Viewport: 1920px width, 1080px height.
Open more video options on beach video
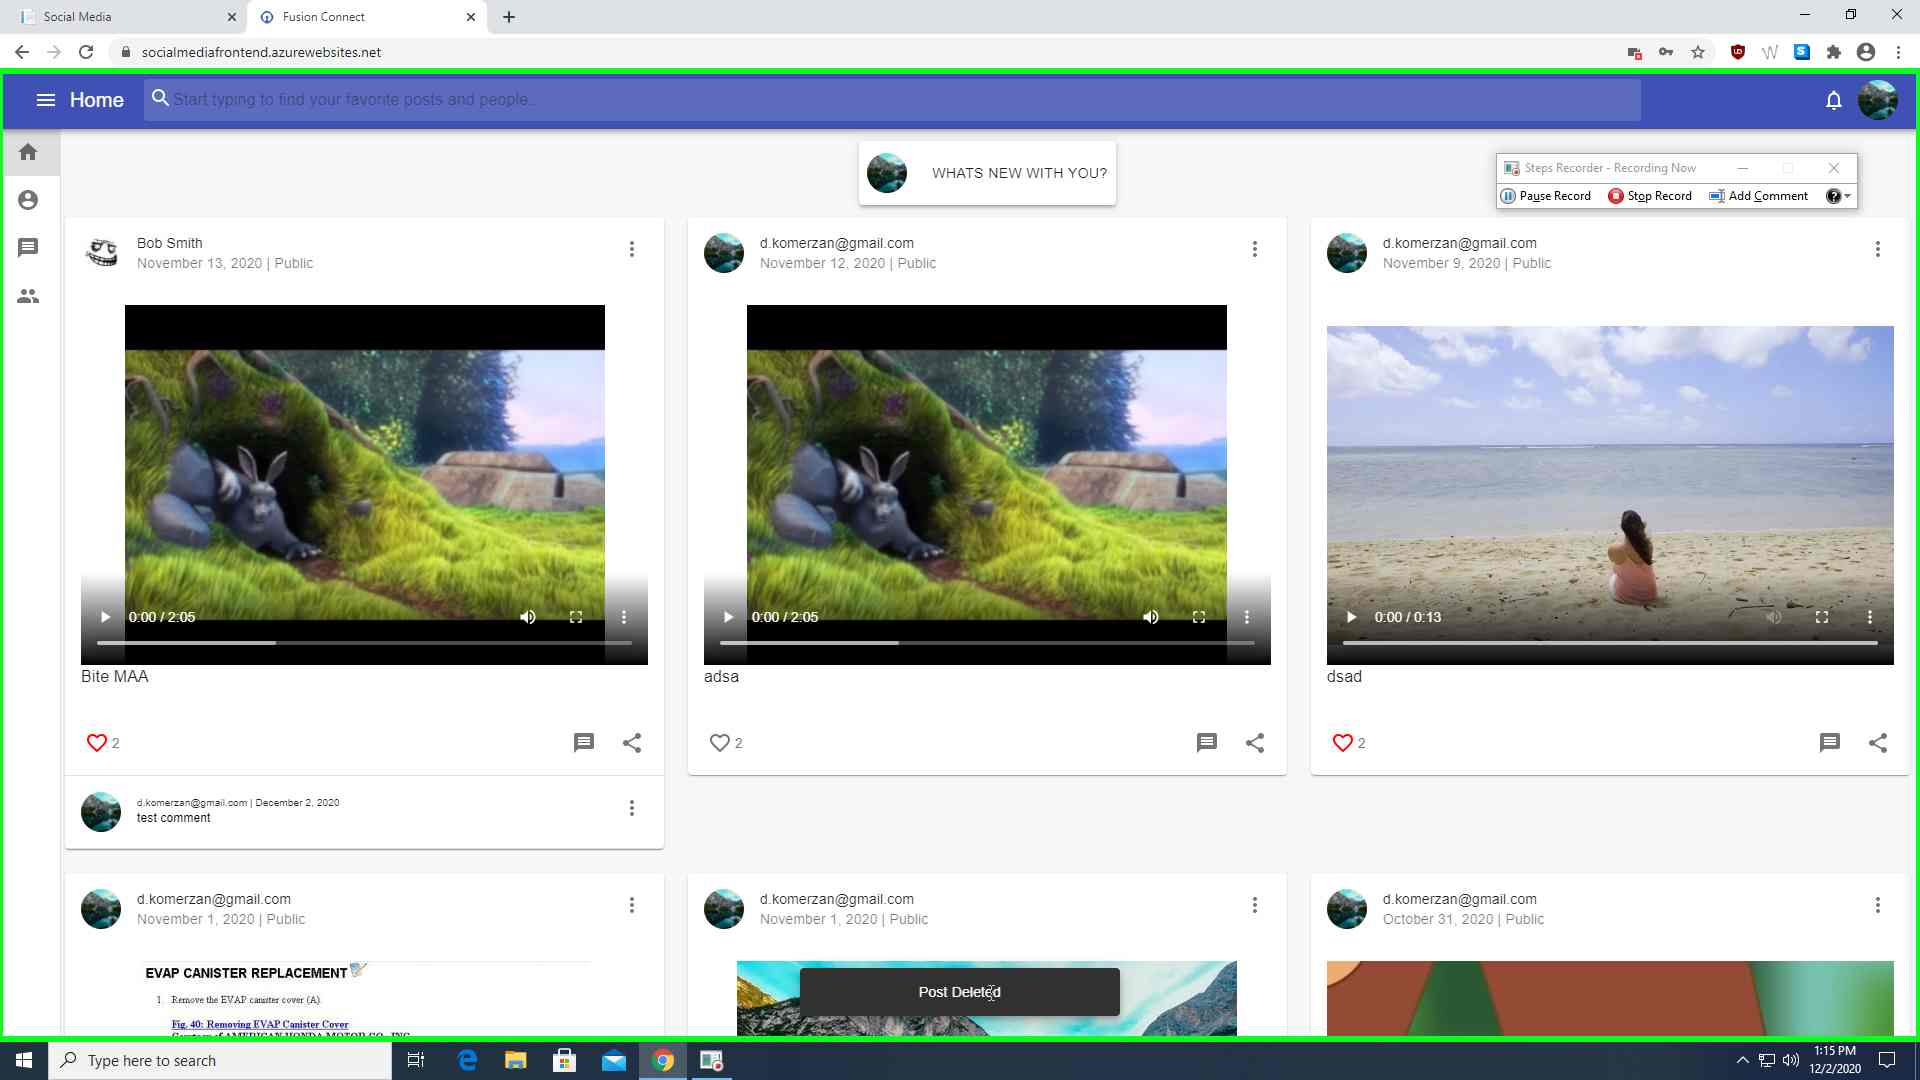click(x=1870, y=617)
